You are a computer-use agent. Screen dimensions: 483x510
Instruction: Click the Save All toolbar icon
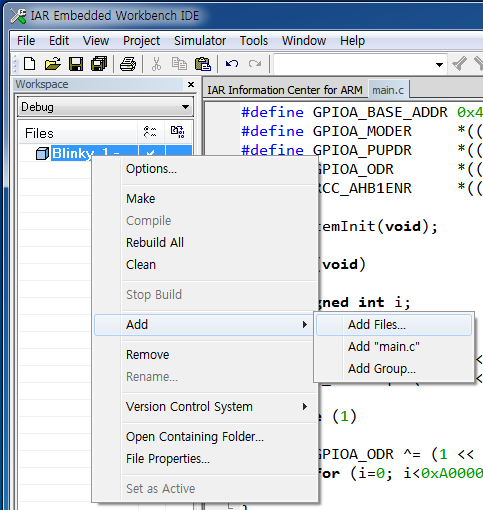click(x=99, y=64)
